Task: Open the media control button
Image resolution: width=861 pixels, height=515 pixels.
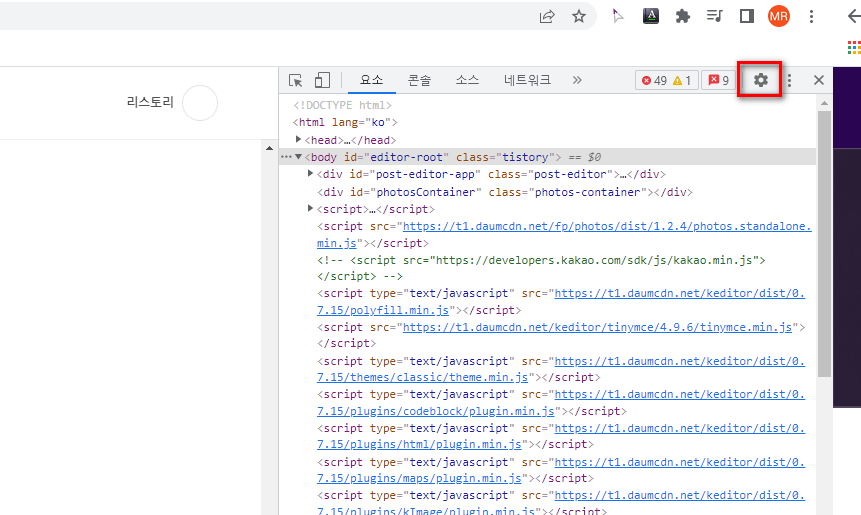Action: click(x=714, y=16)
